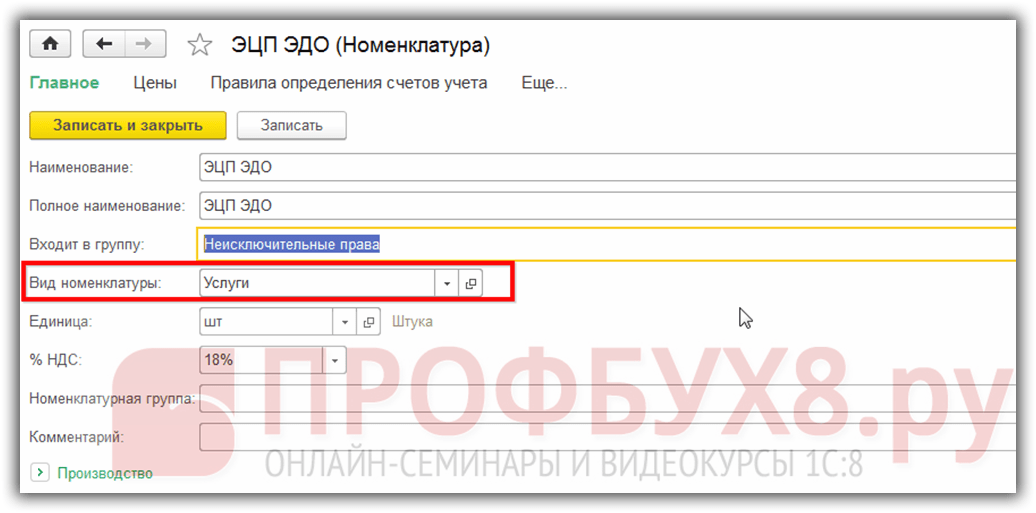The image size is (1036, 513).
Task: Expand the Вид номенклатуры dropdown list
Action: (447, 284)
